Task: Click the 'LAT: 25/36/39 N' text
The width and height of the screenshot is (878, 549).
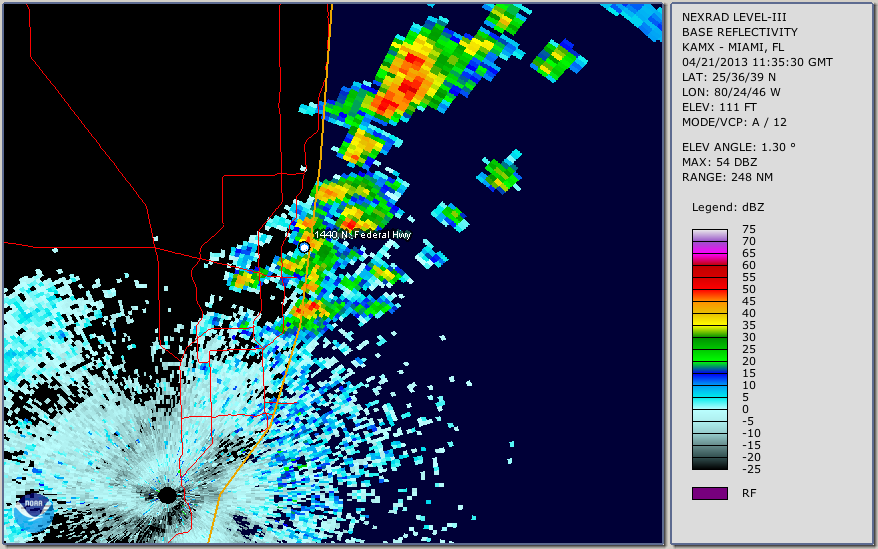Action: click(x=728, y=77)
